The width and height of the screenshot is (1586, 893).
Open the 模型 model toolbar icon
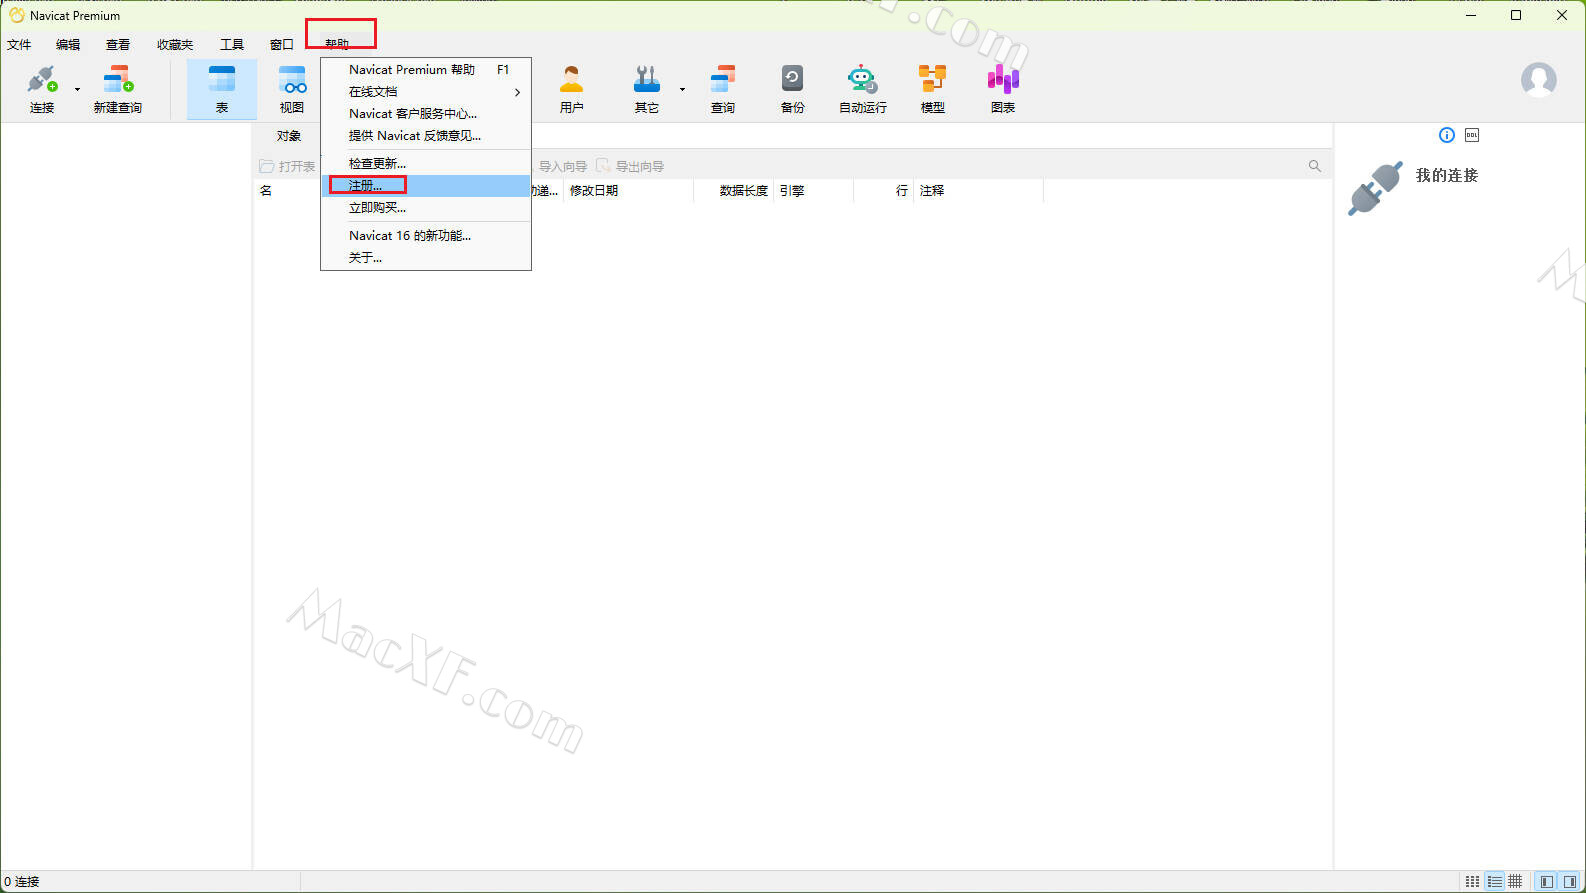click(933, 89)
